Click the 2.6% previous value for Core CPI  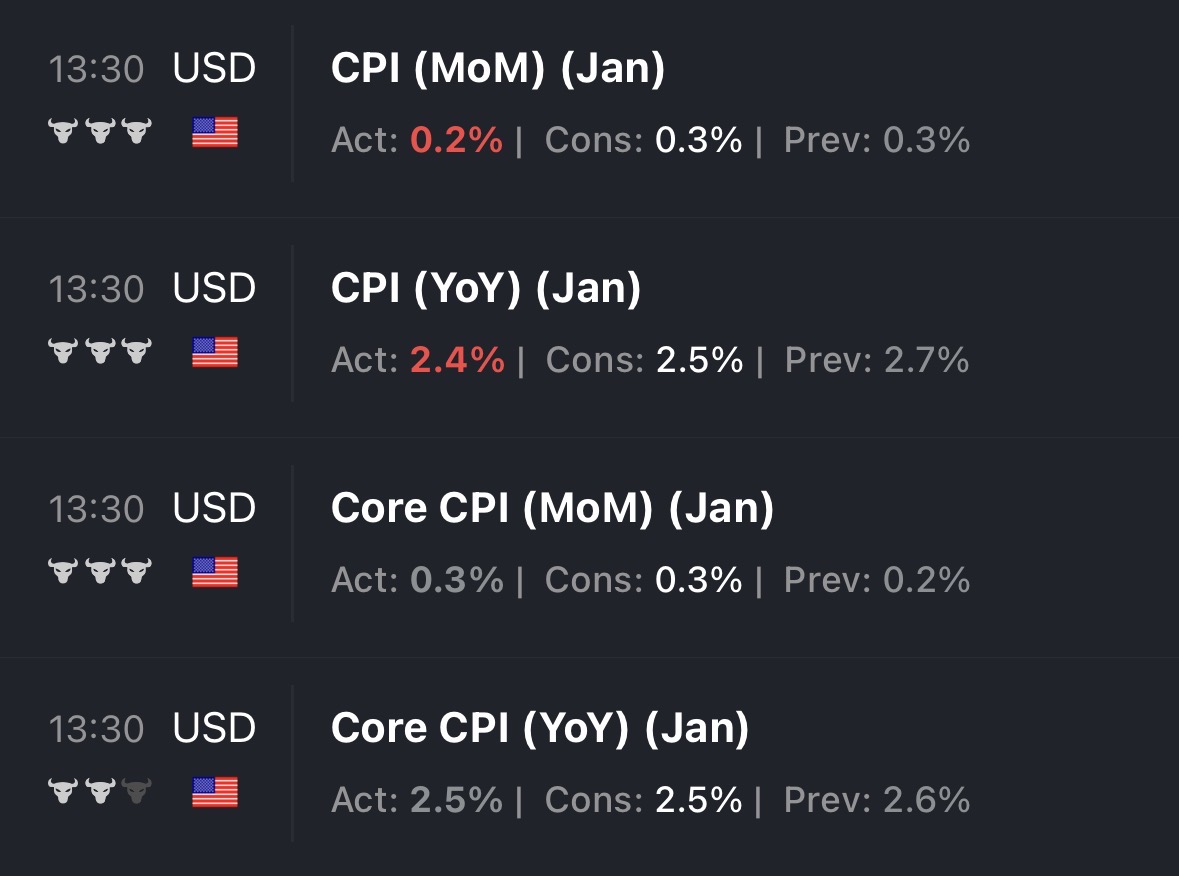pos(926,801)
